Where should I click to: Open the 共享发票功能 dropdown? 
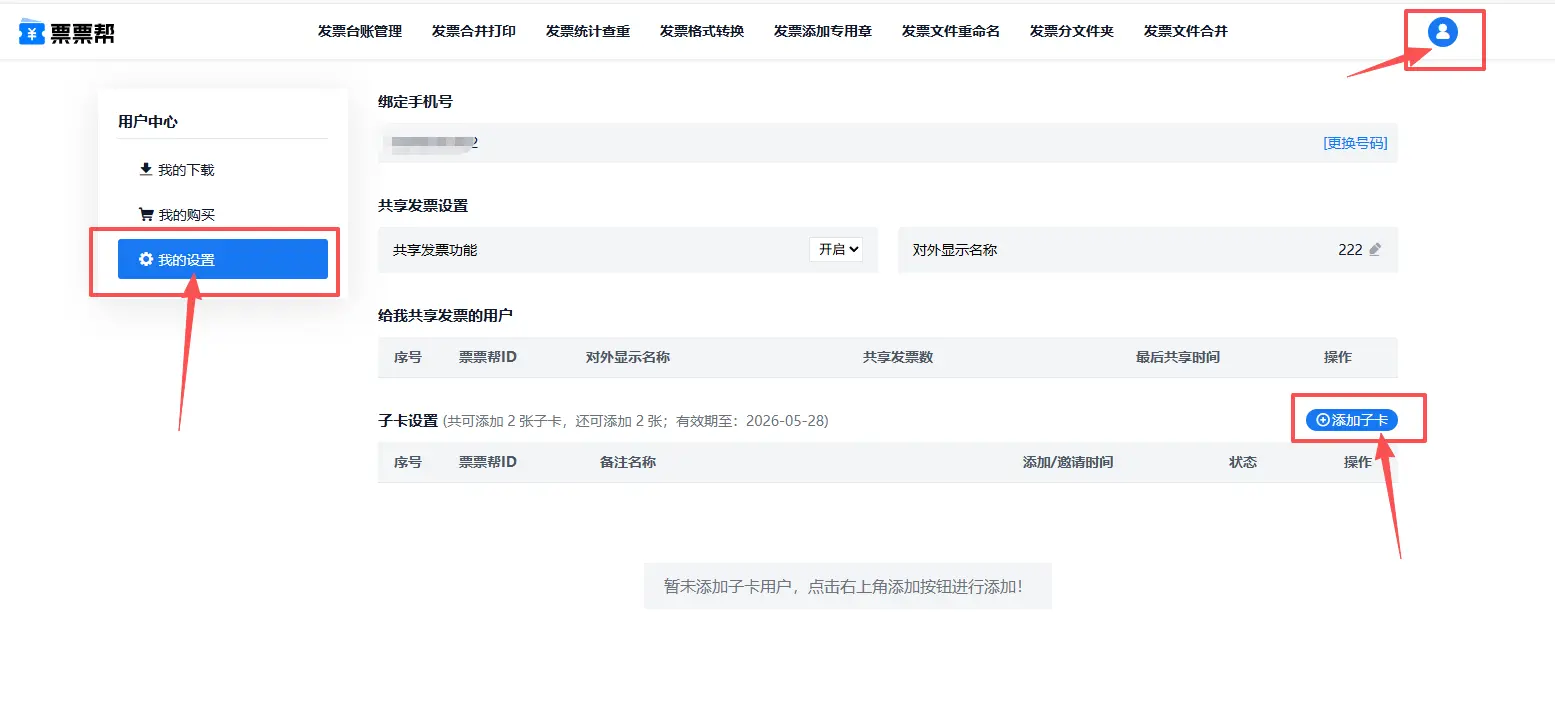coord(835,250)
